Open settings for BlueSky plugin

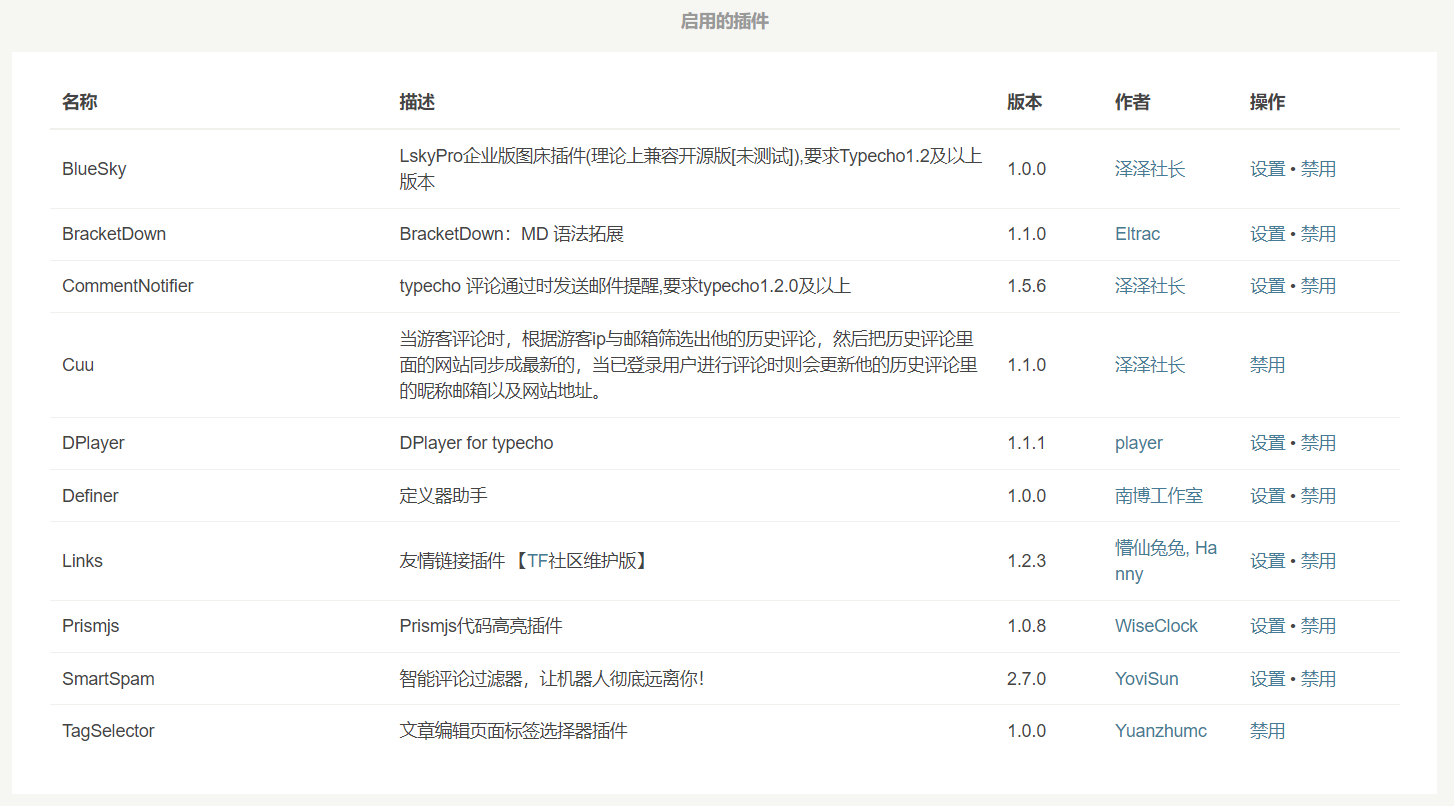pyautogui.click(x=1267, y=169)
